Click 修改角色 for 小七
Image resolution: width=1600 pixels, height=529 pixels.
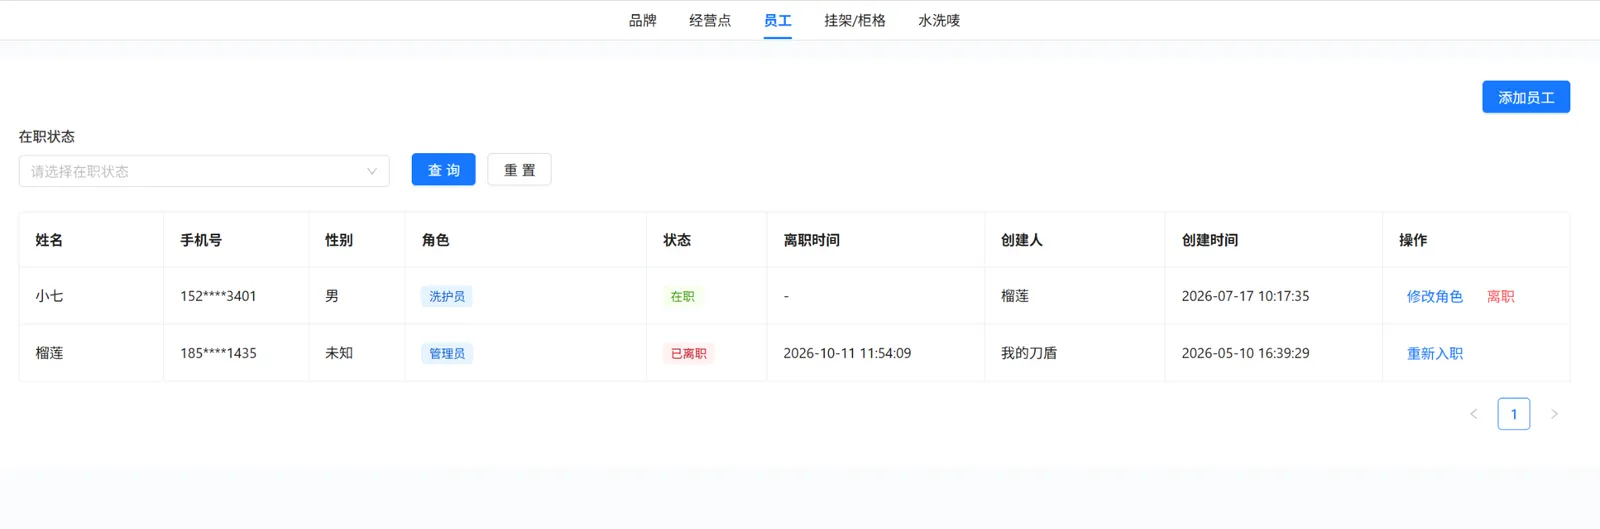[1434, 296]
